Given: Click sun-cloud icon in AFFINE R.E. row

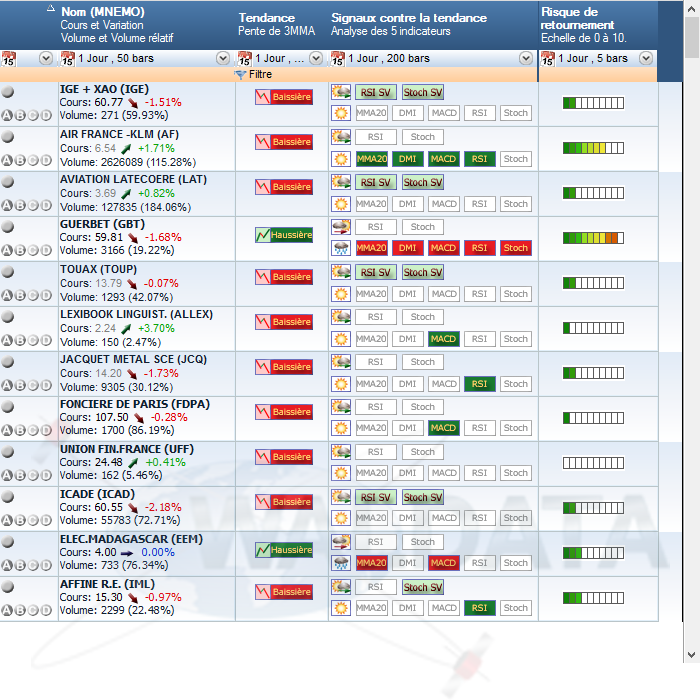Looking at the screenshot, I should [x=341, y=587].
